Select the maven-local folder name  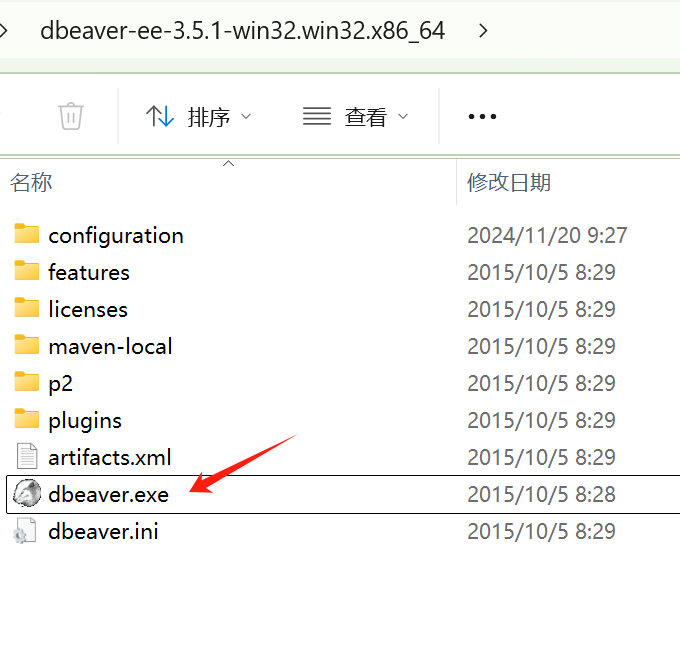pyautogui.click(x=110, y=346)
